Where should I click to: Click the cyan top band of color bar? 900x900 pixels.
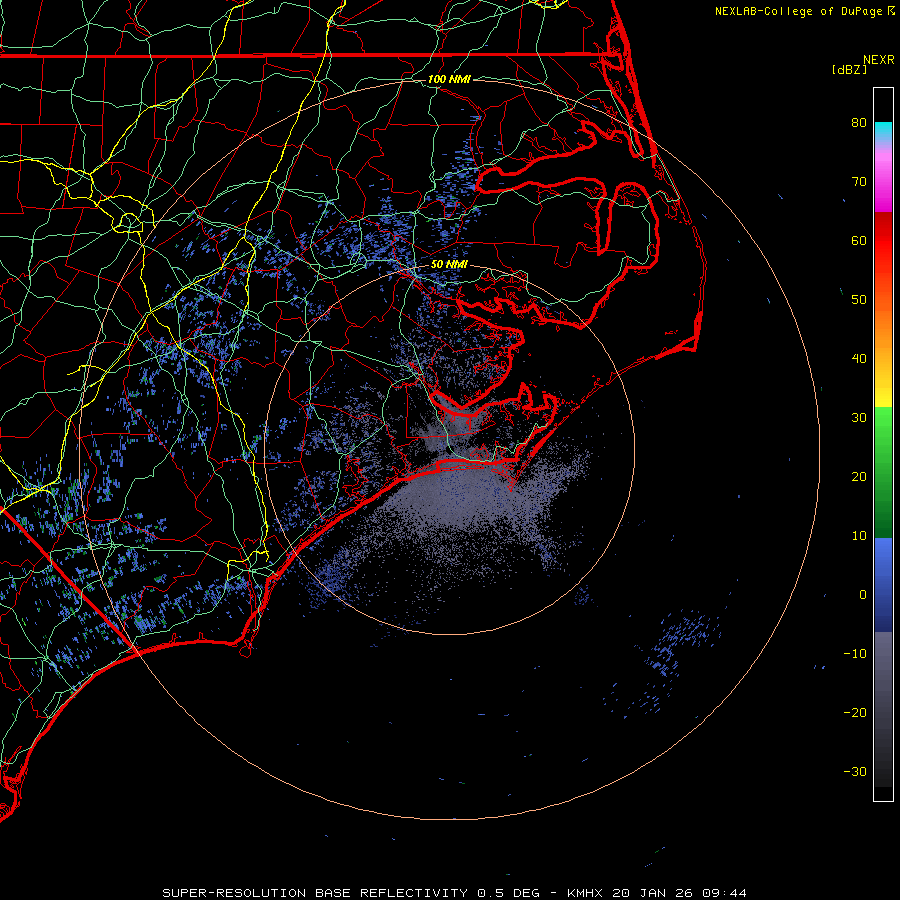[883, 132]
